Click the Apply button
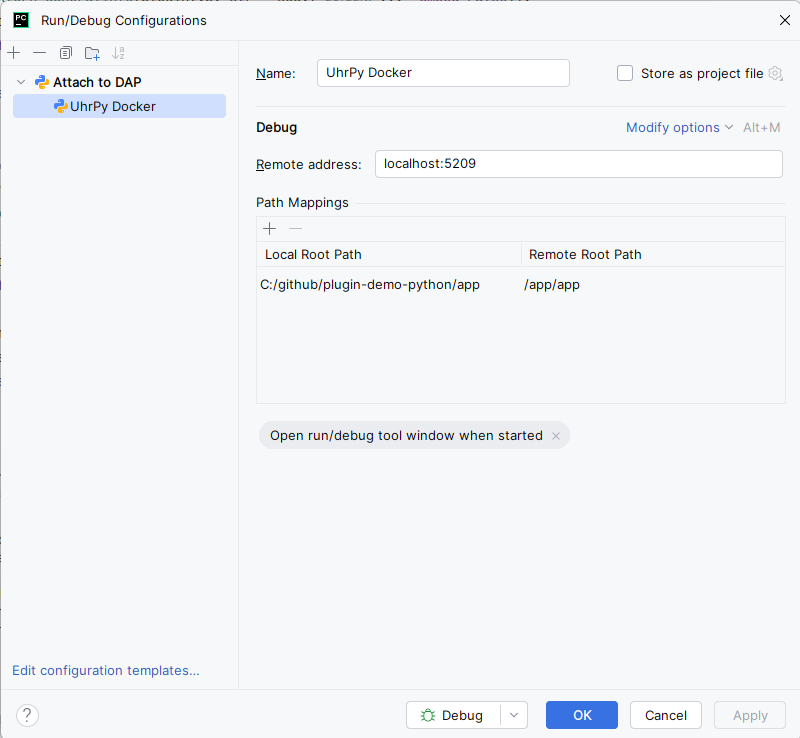The height and width of the screenshot is (738, 800). [x=749, y=715]
